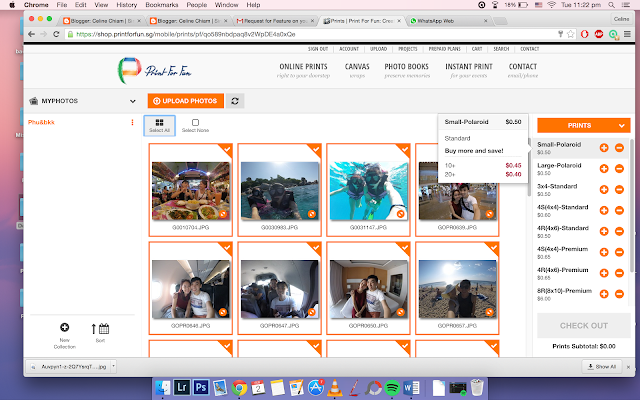Add one 4S(4x4)-Premium print with plus icon
The width and height of the screenshot is (640, 400).
[x=604, y=252]
